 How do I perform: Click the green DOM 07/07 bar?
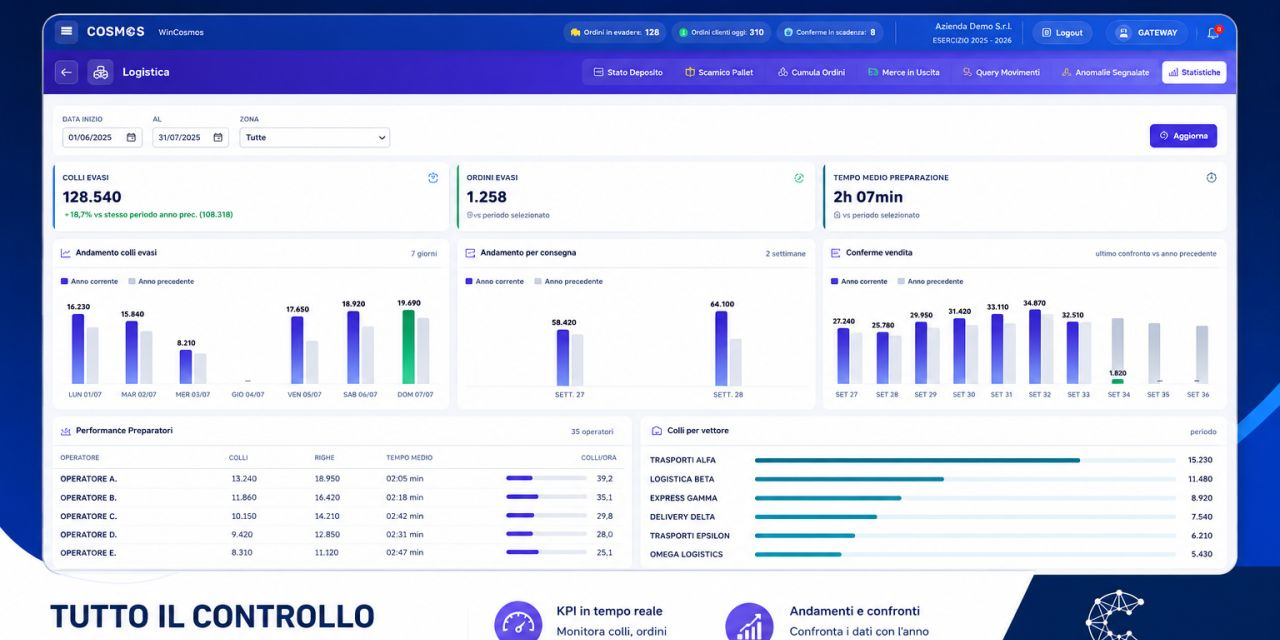click(408, 347)
